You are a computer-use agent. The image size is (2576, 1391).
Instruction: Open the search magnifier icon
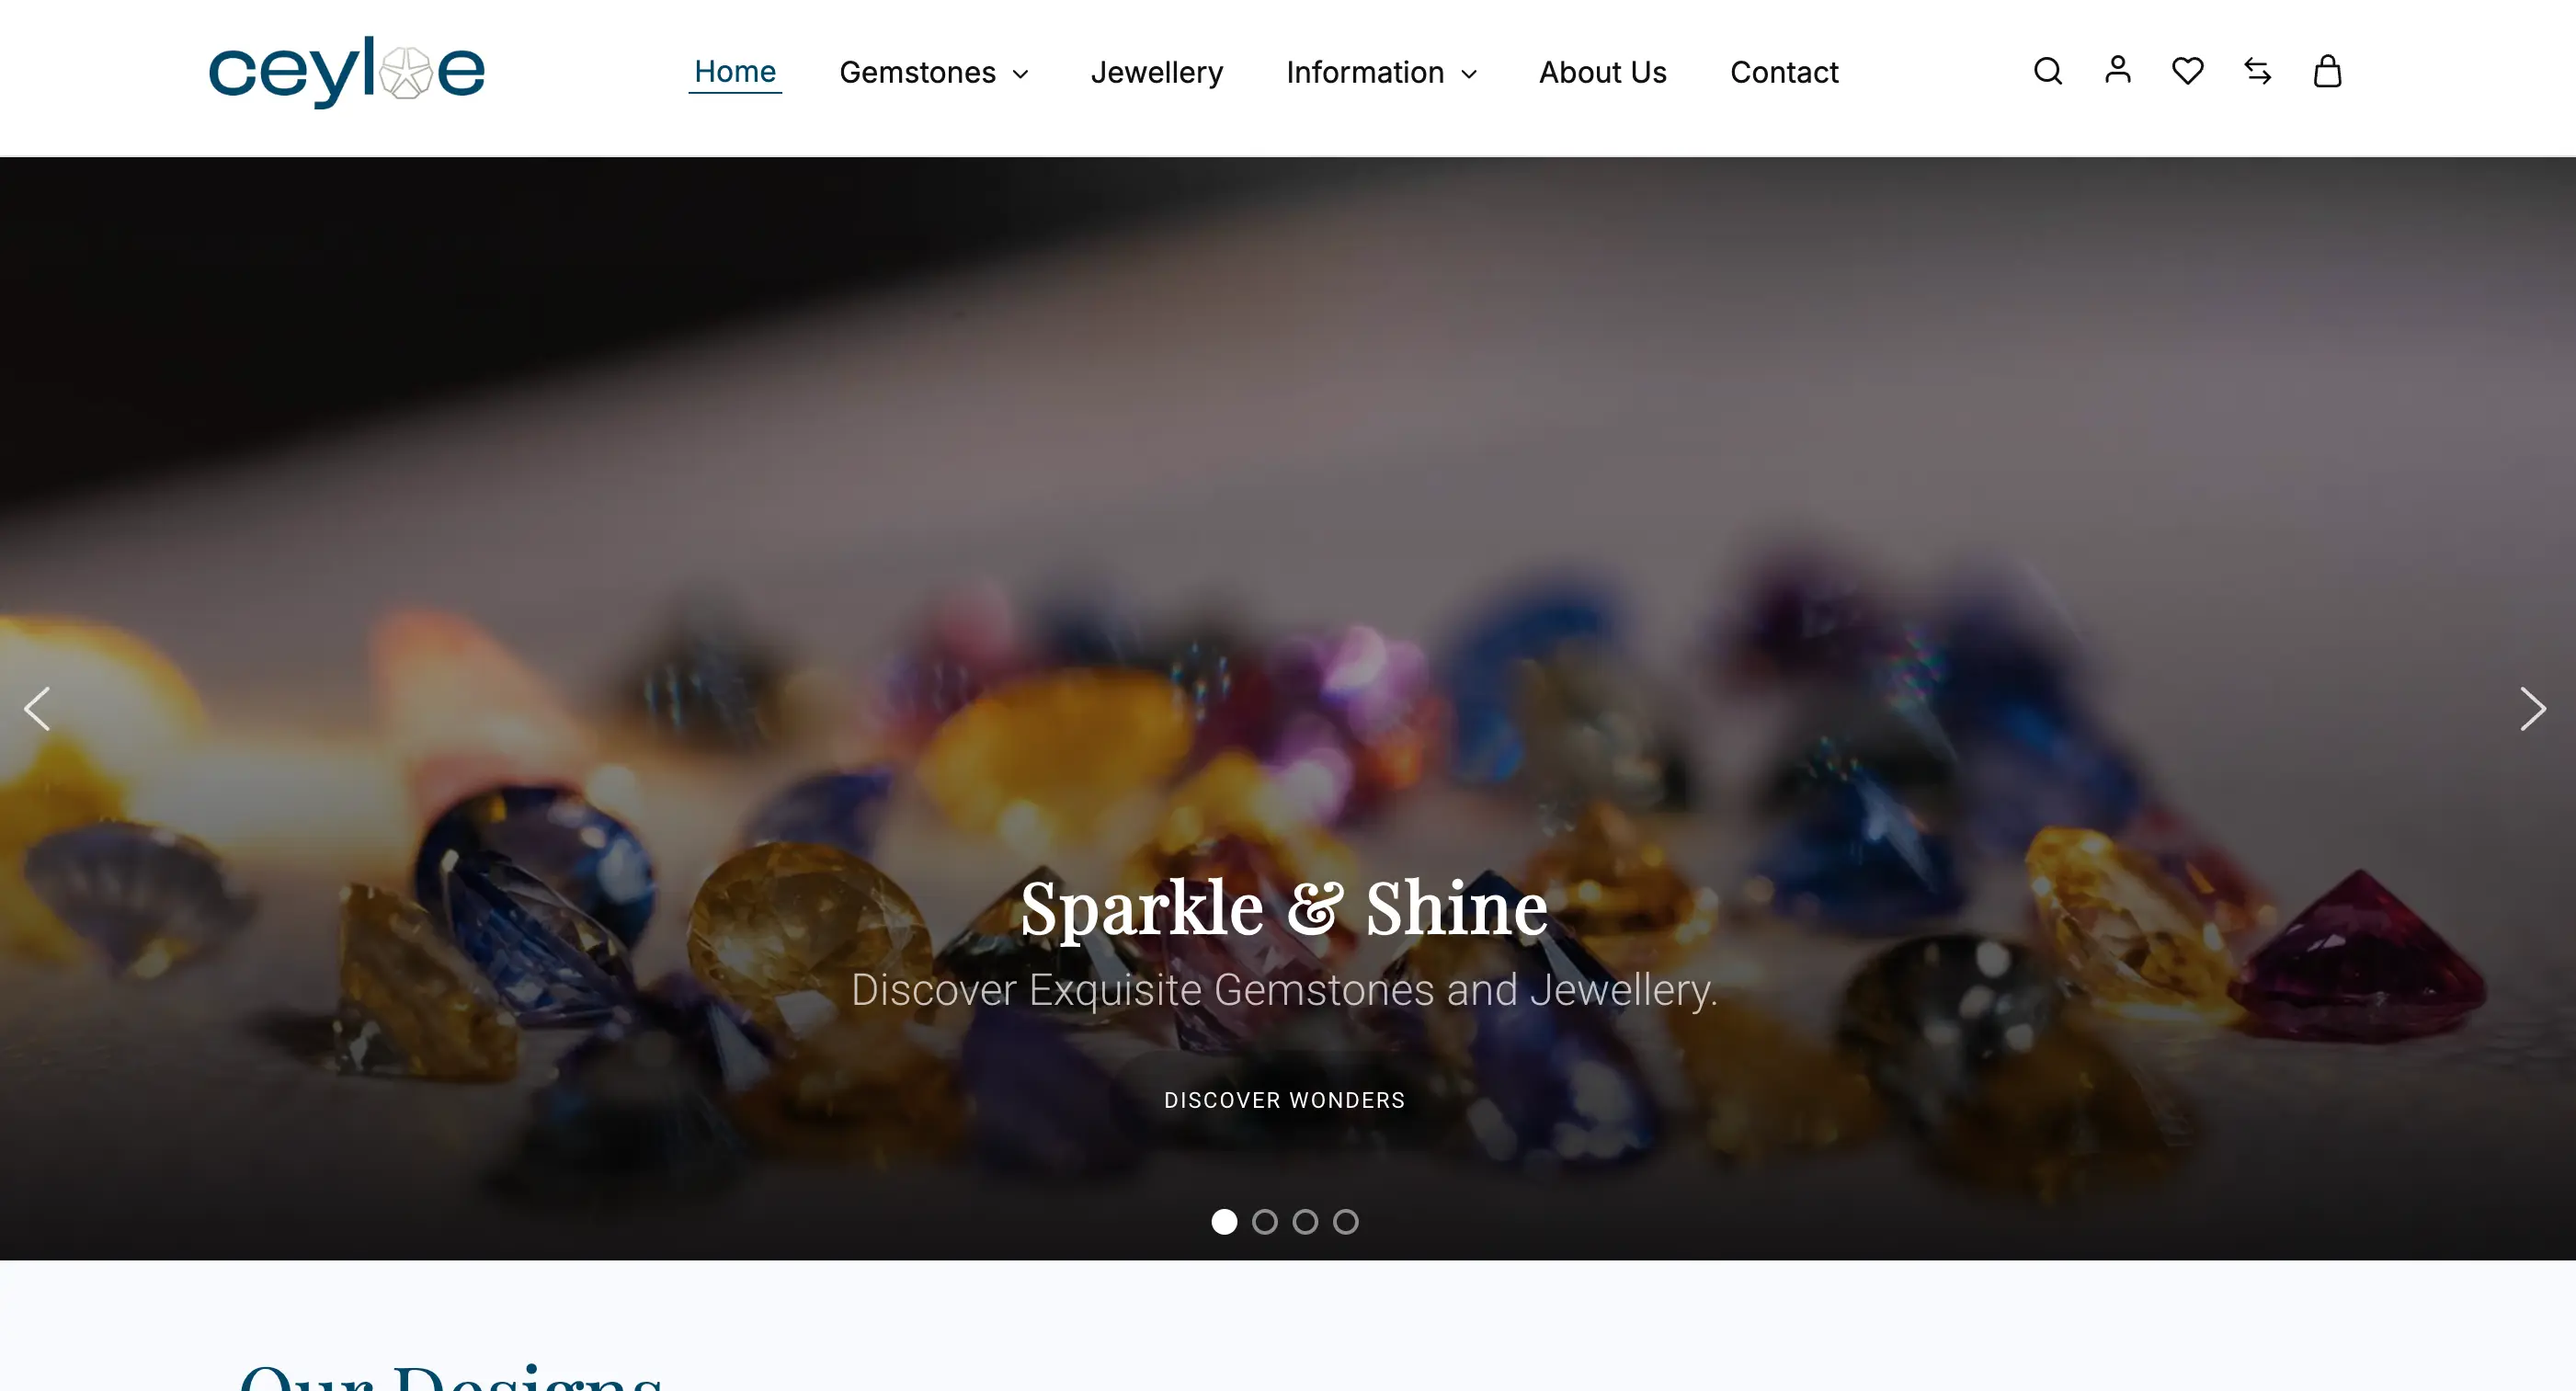[2047, 71]
